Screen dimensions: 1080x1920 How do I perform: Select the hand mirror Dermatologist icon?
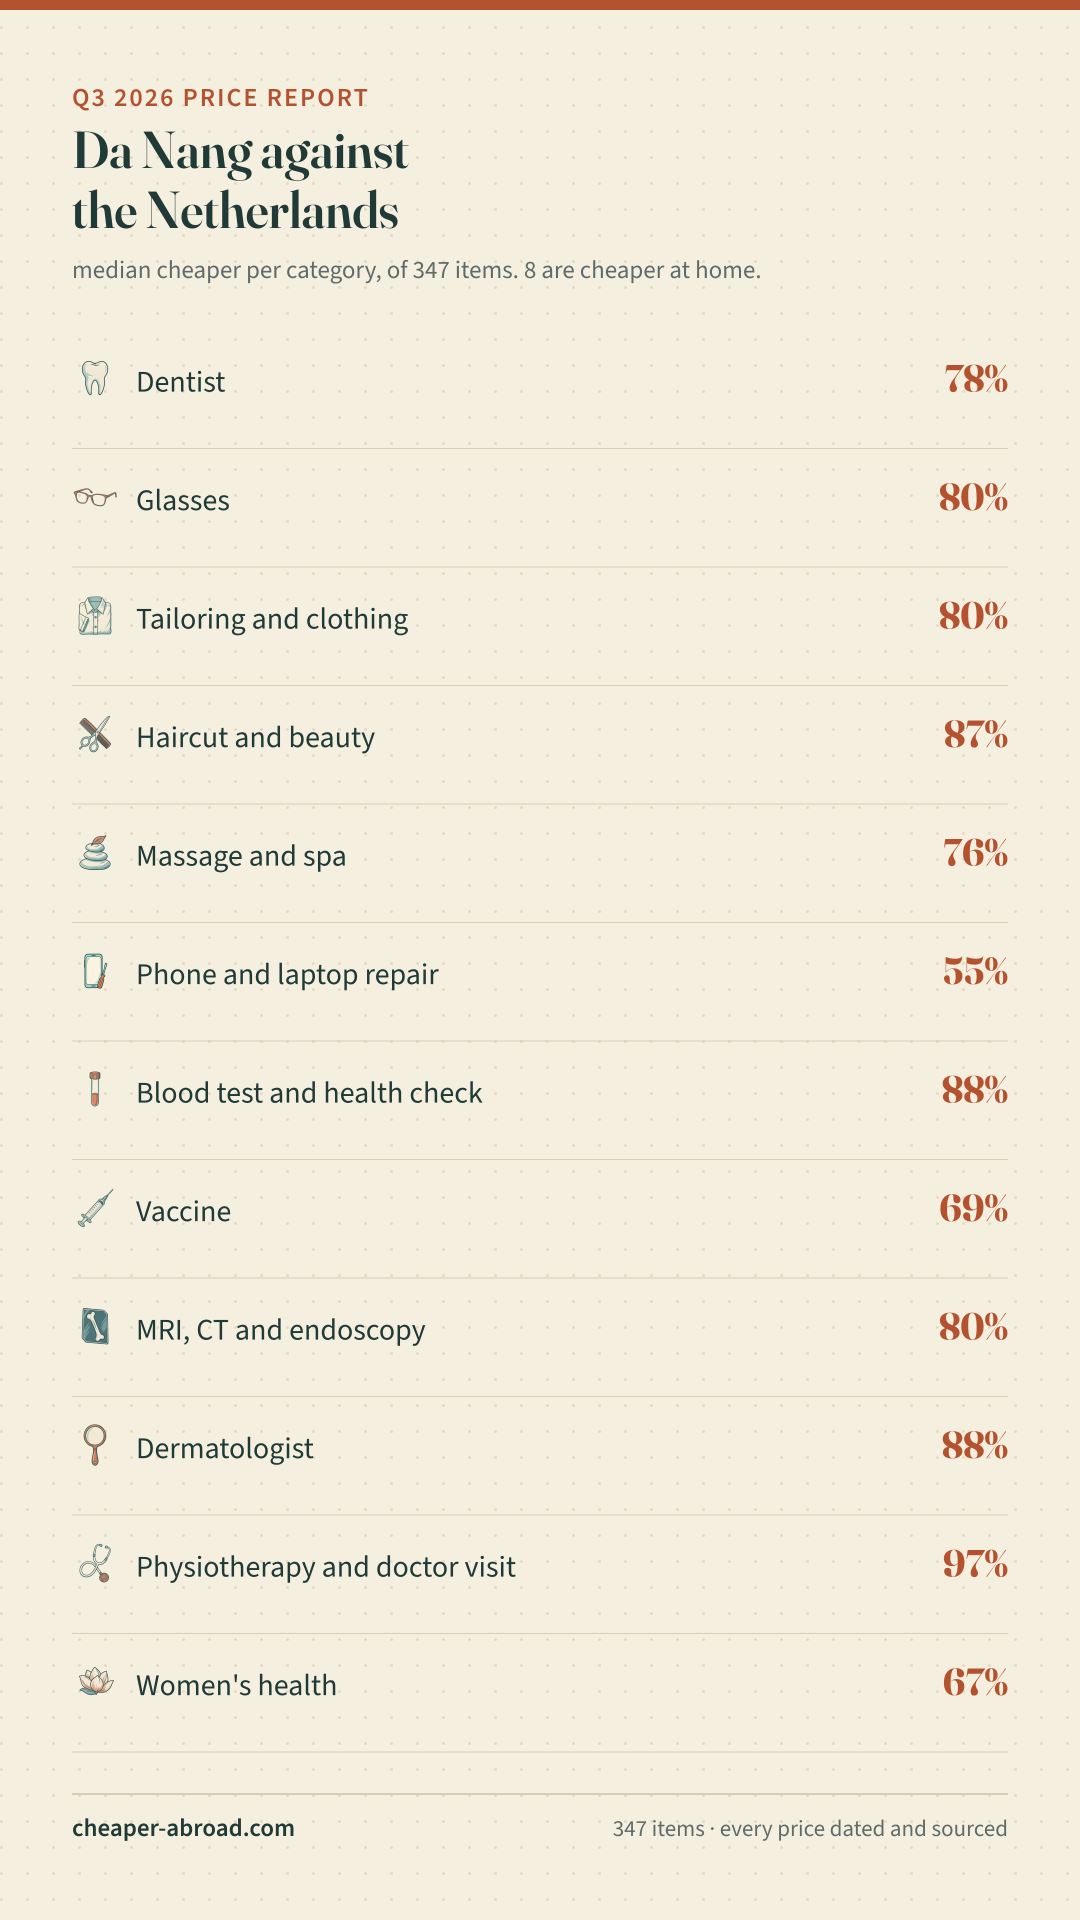[95, 1445]
